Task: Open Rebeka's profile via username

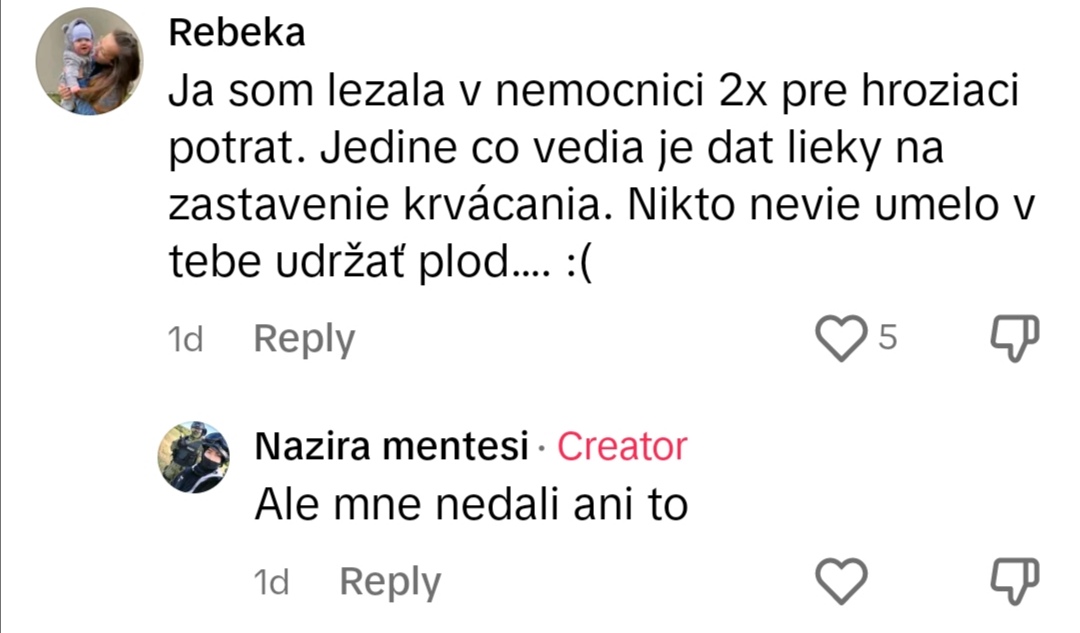Action: [237, 33]
